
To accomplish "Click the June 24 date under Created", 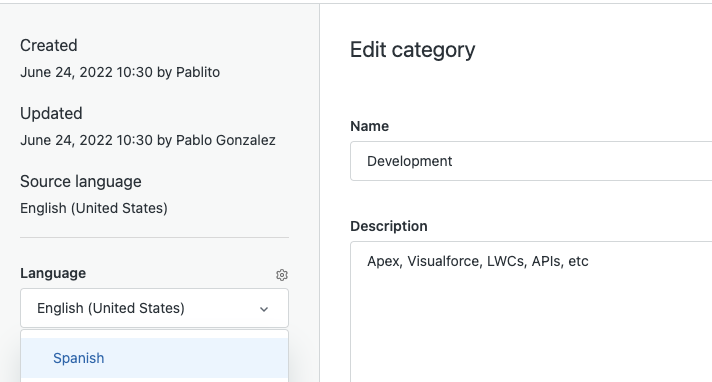I will (x=86, y=72).
